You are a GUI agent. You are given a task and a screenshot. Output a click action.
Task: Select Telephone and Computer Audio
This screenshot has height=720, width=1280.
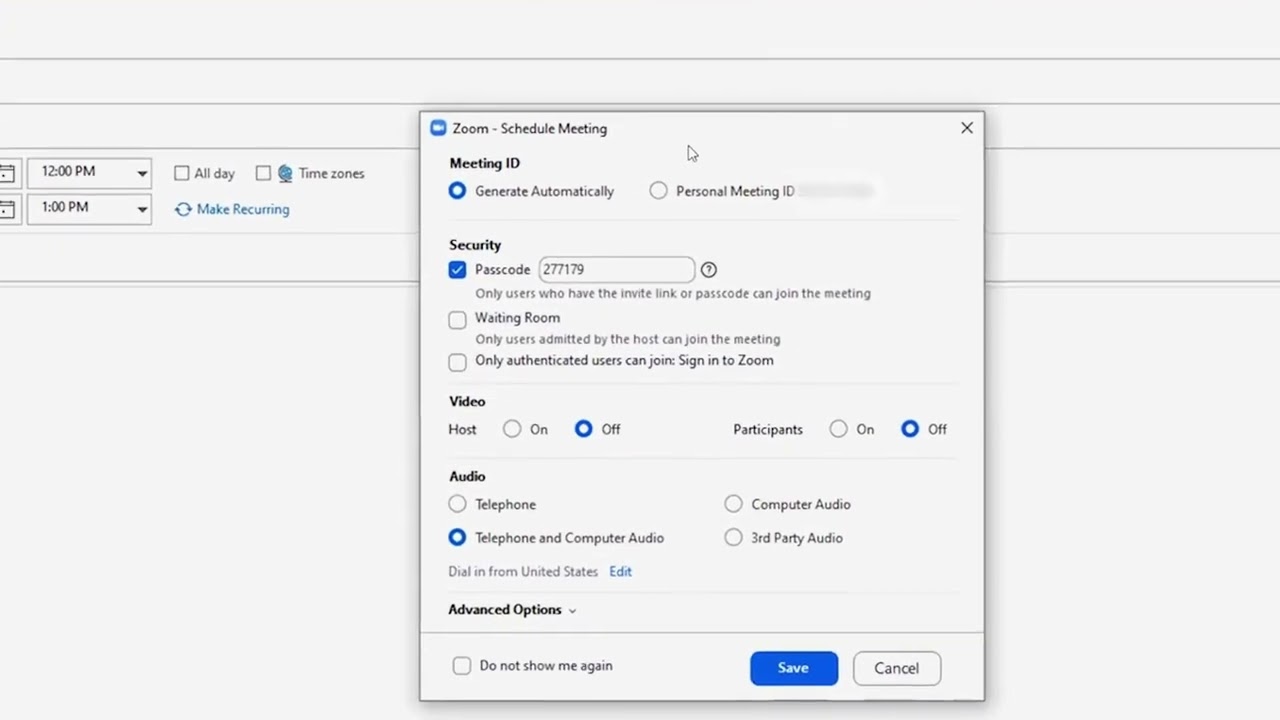tap(457, 537)
